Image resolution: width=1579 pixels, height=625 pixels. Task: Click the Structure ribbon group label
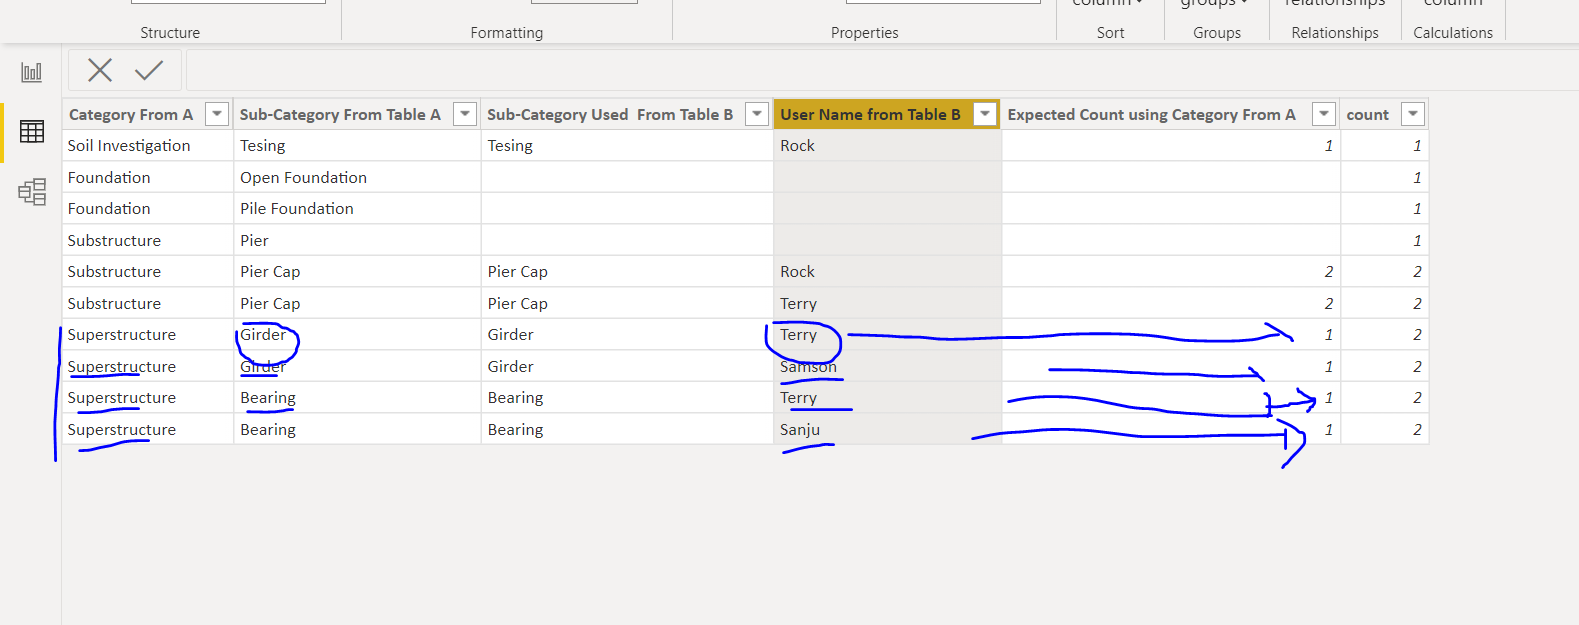[170, 33]
